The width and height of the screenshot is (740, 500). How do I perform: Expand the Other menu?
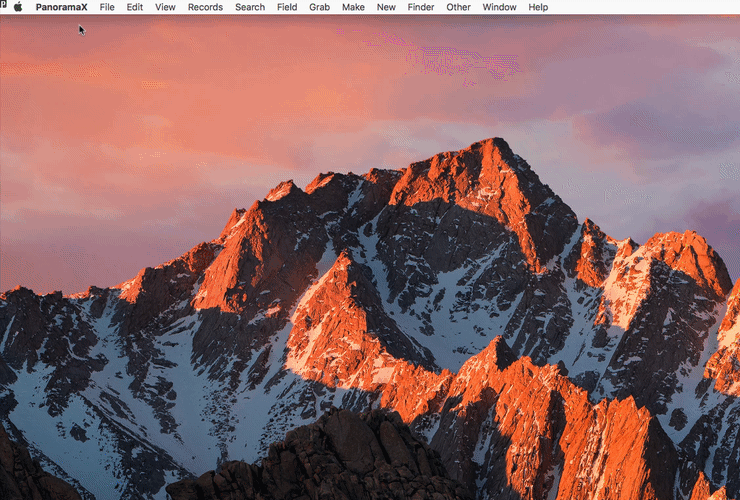coord(458,7)
